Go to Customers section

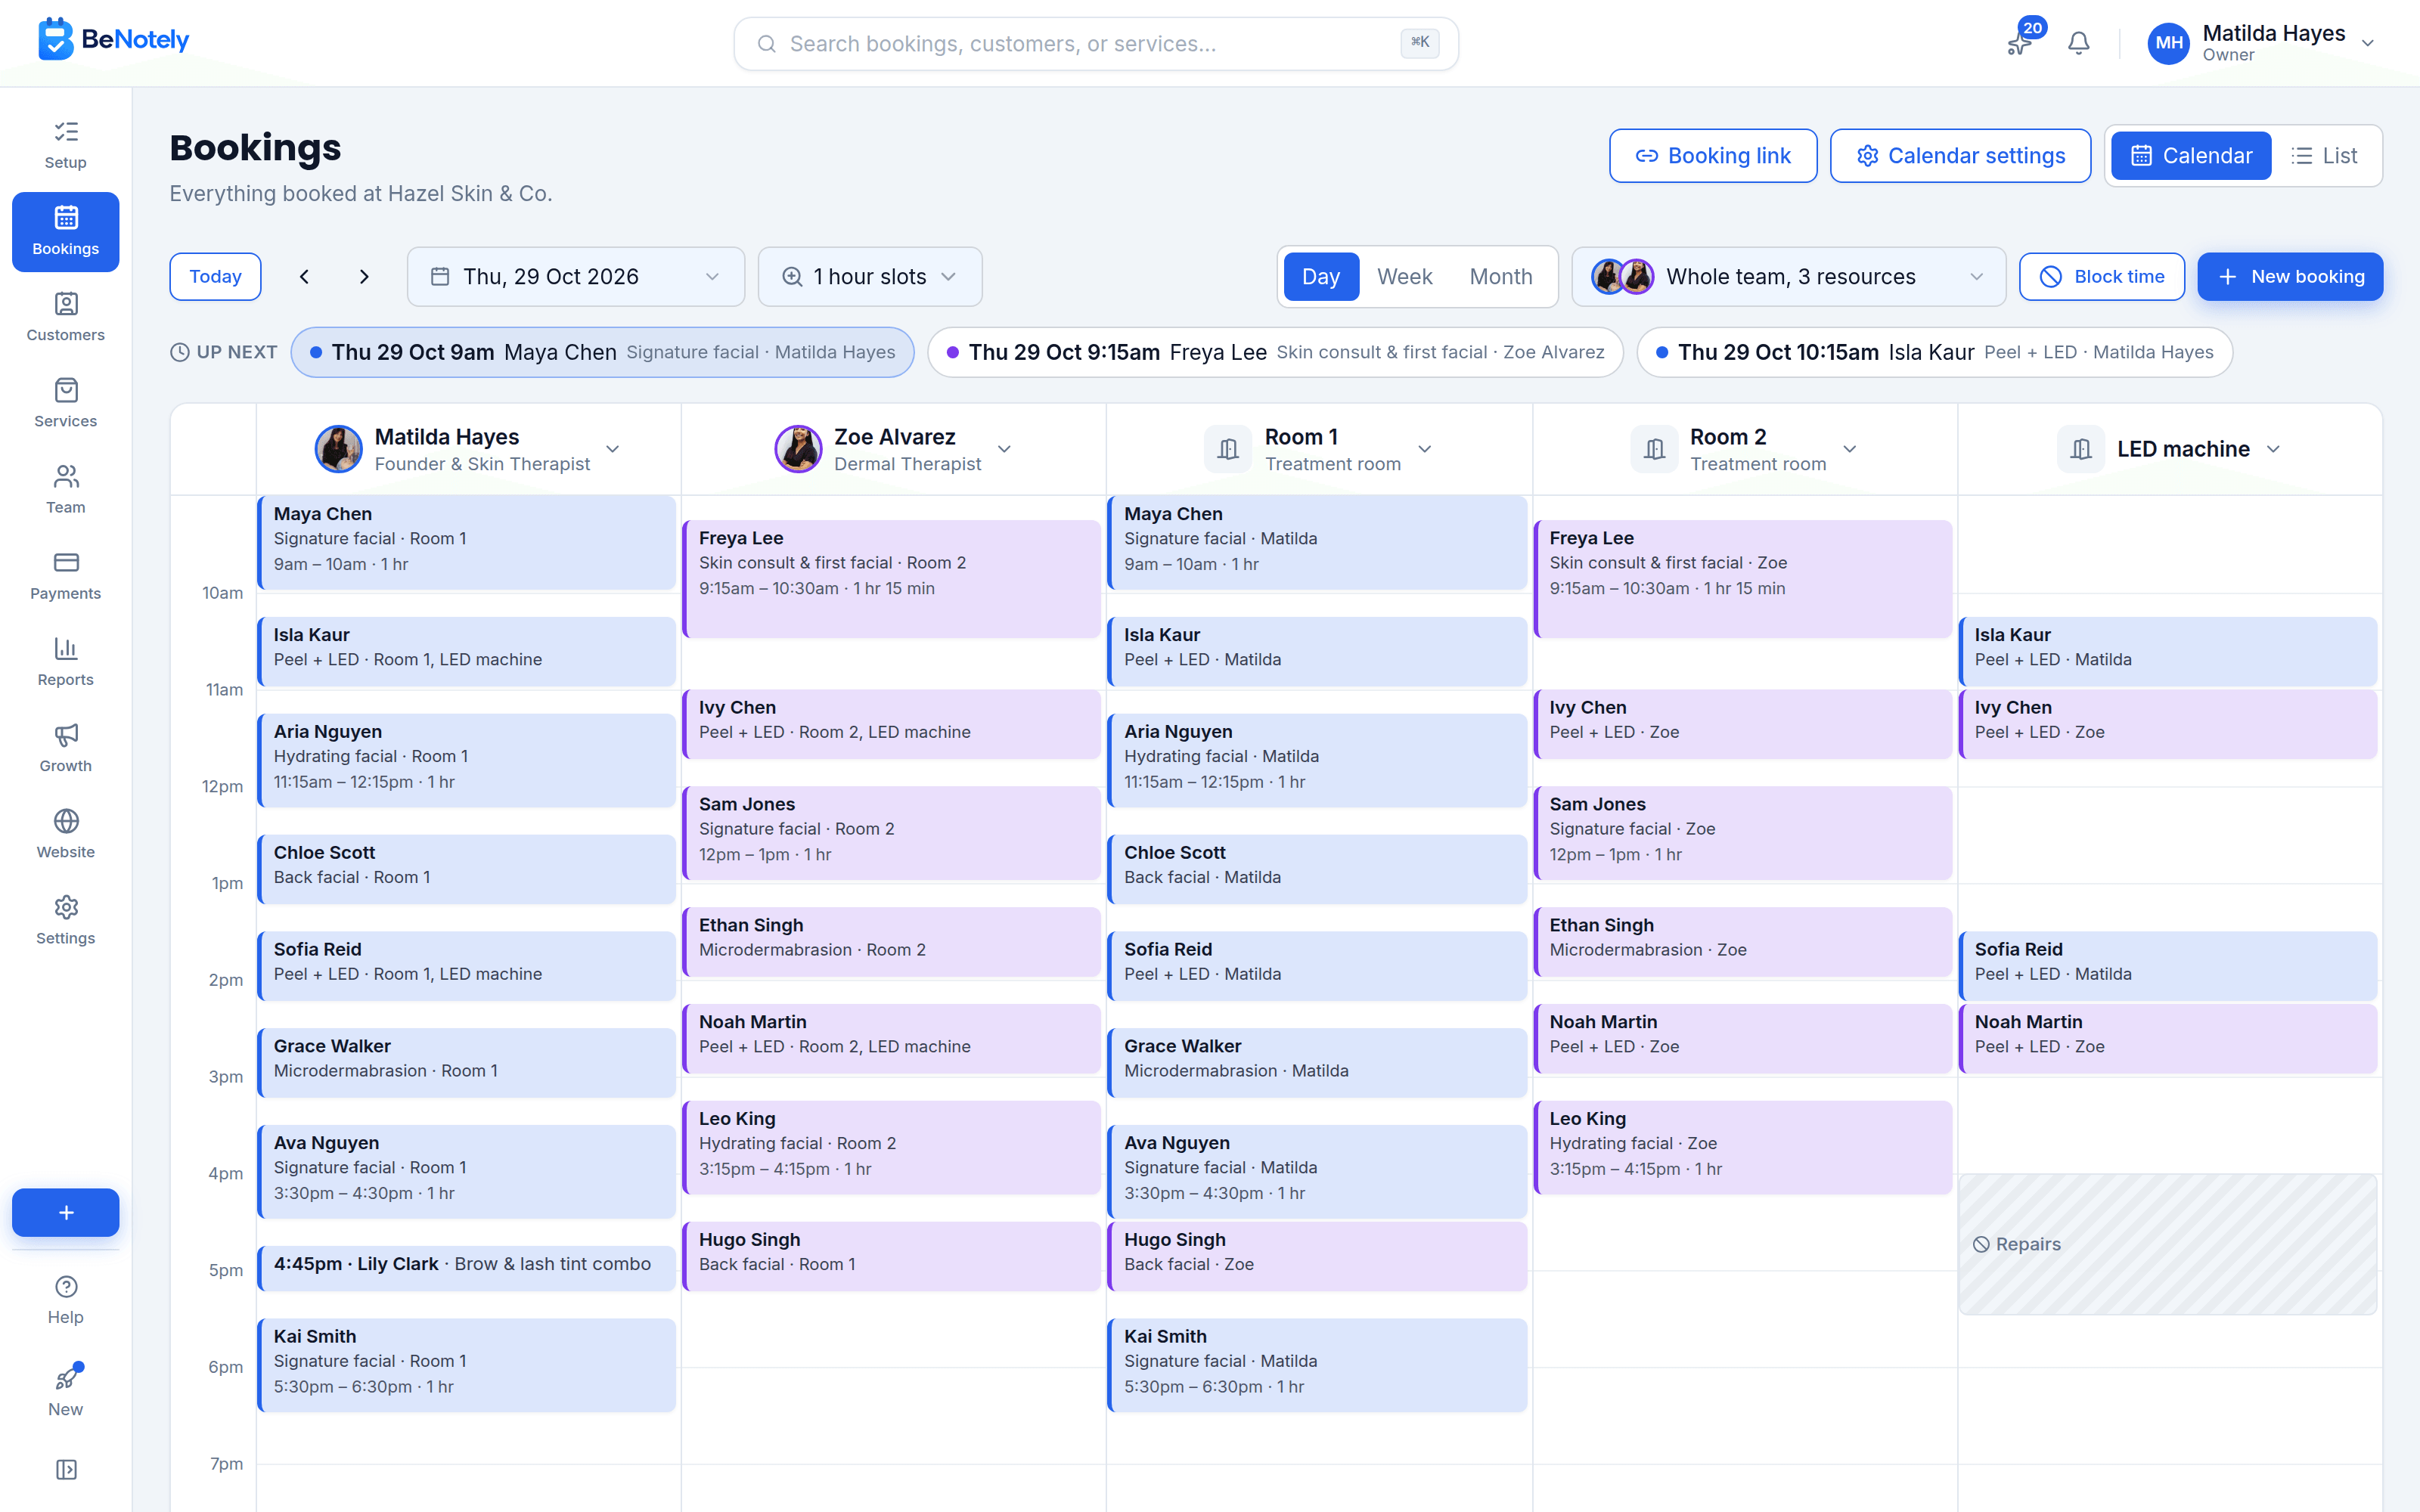tap(66, 317)
